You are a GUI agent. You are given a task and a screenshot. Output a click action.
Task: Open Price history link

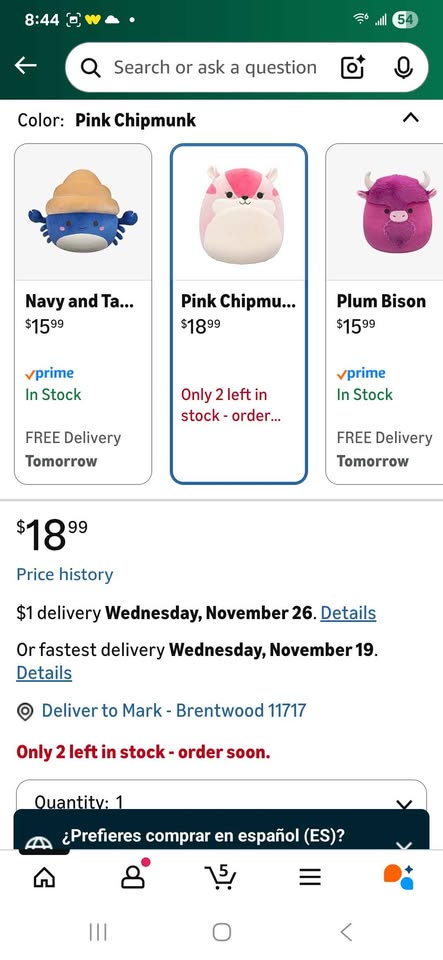pos(65,574)
